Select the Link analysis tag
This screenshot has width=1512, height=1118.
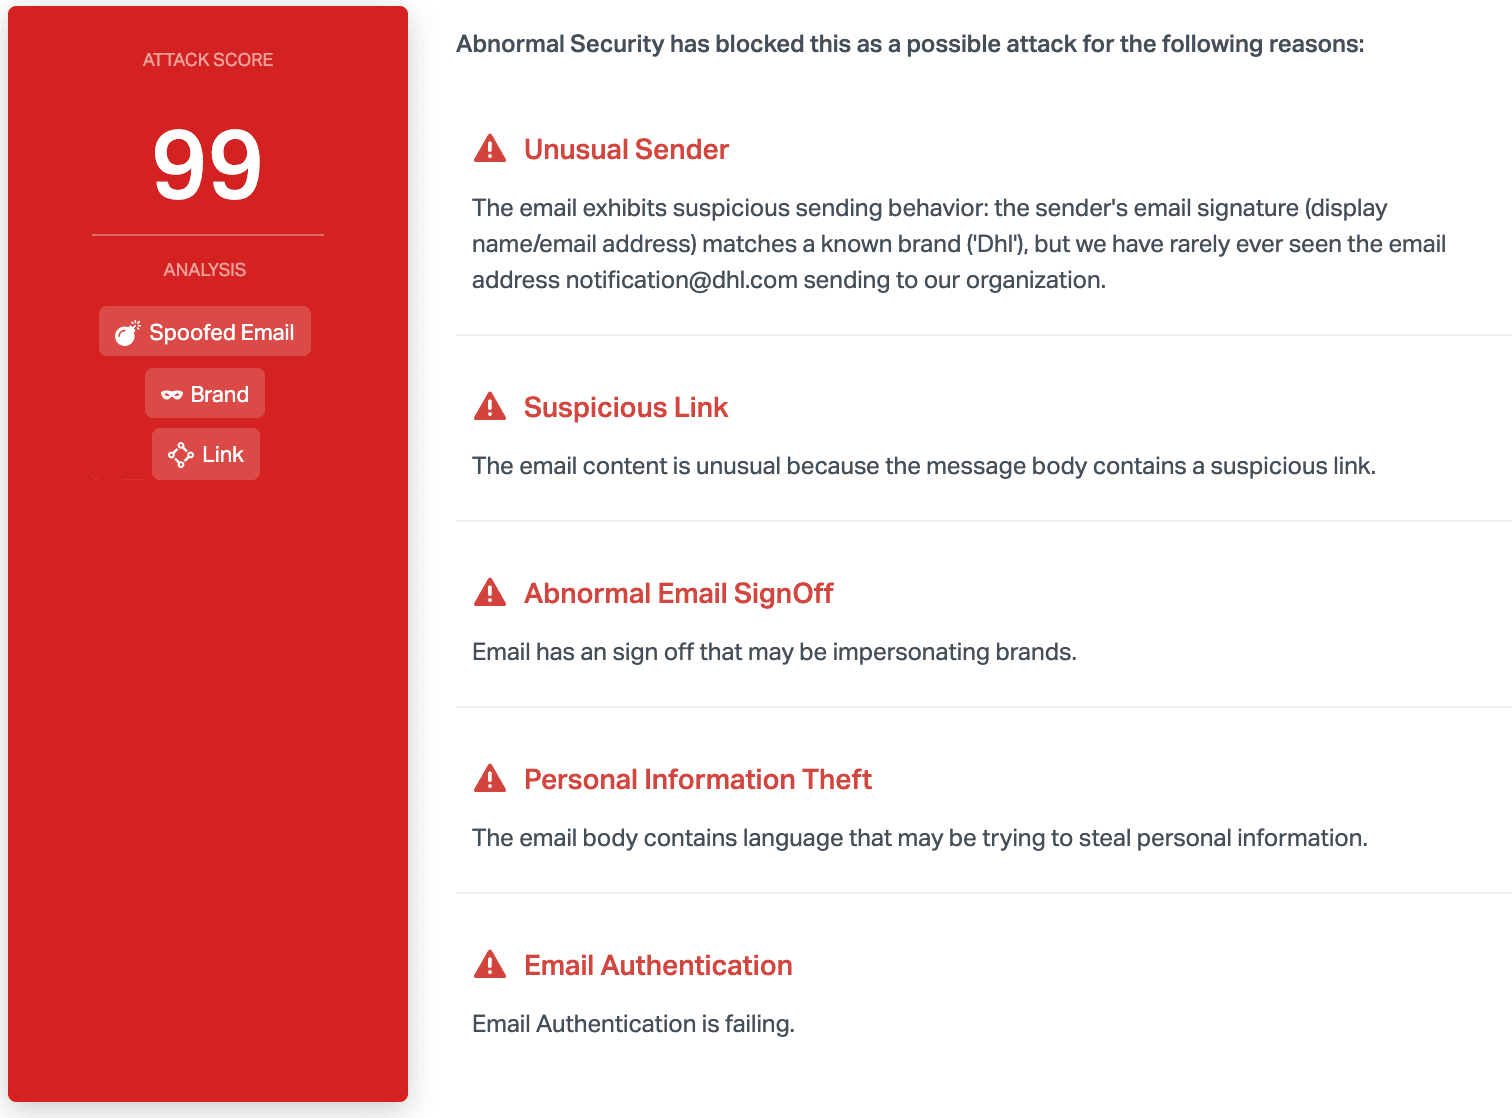coord(206,454)
